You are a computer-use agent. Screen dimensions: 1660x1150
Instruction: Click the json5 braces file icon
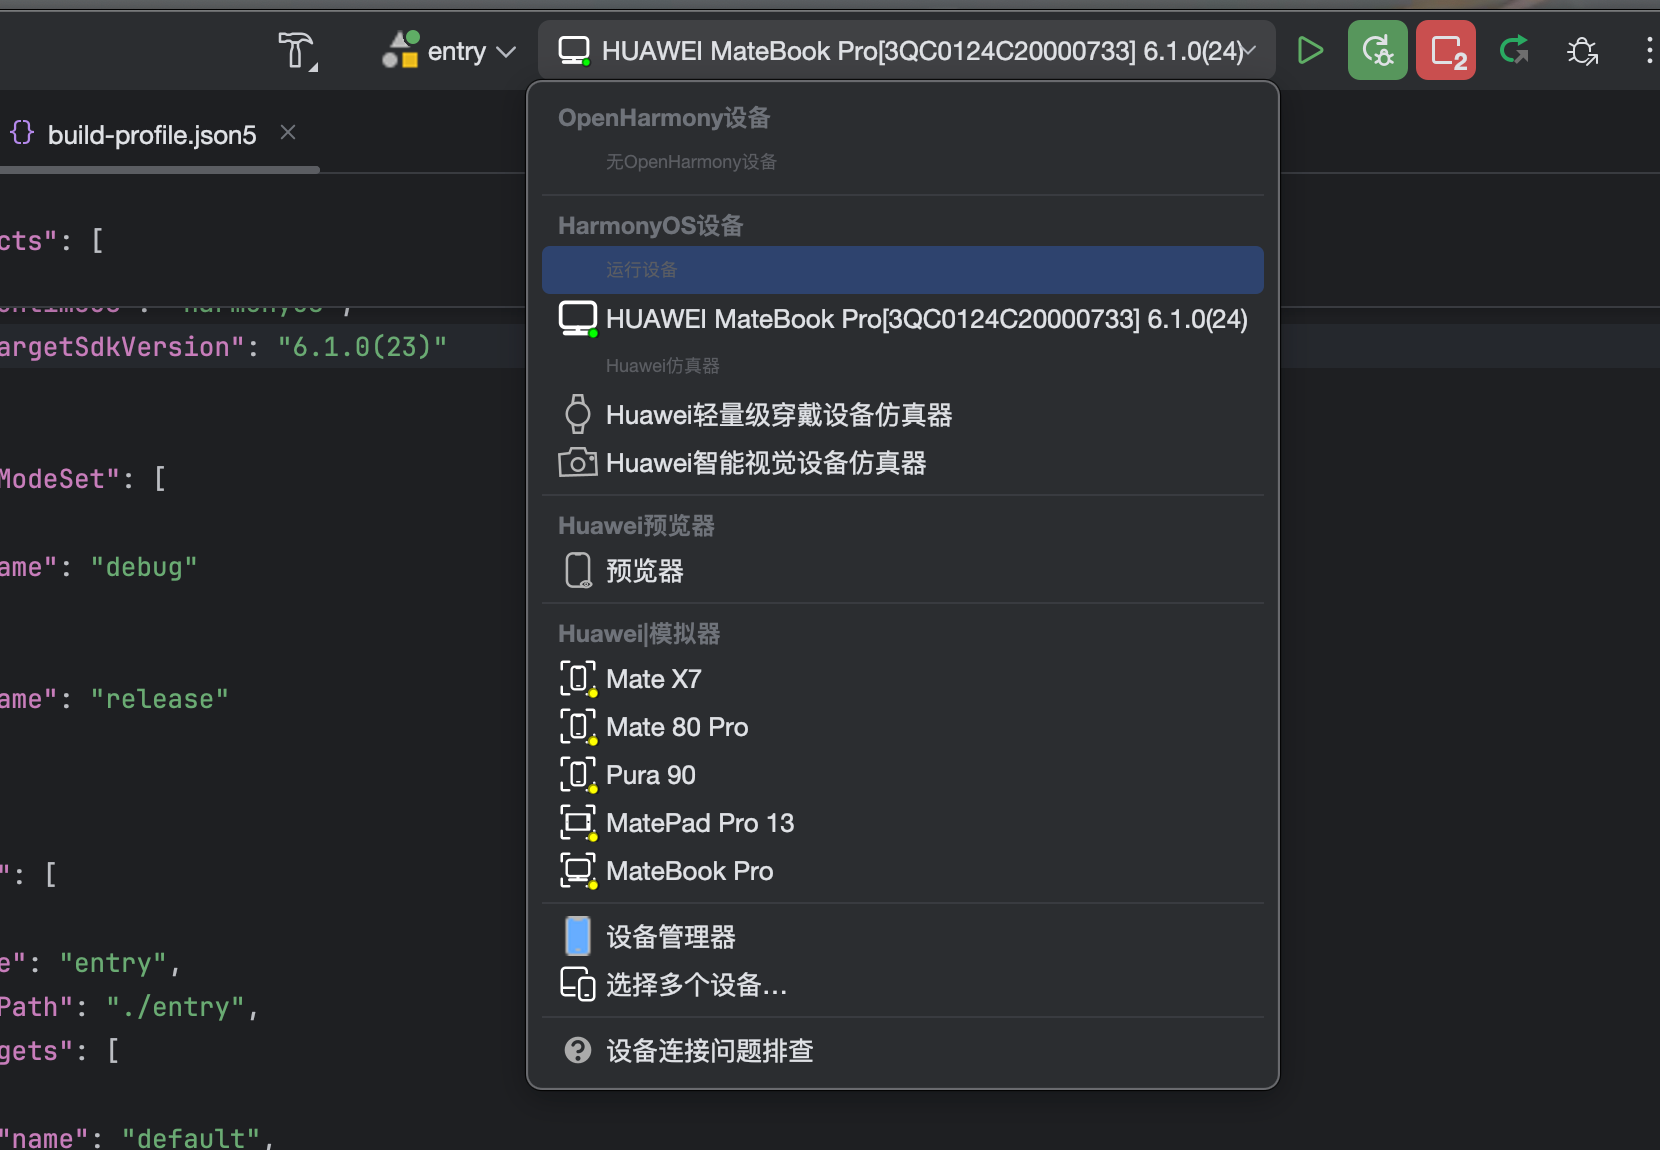tap(22, 133)
